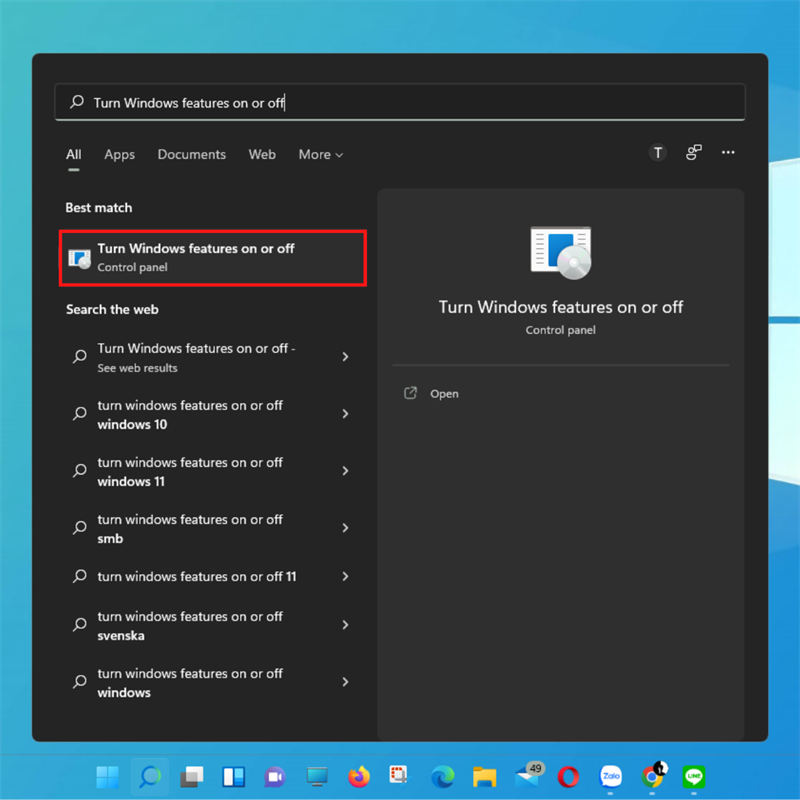Open the search feedback/share icon beside the avatar
This screenshot has width=800, height=800.
pos(694,153)
